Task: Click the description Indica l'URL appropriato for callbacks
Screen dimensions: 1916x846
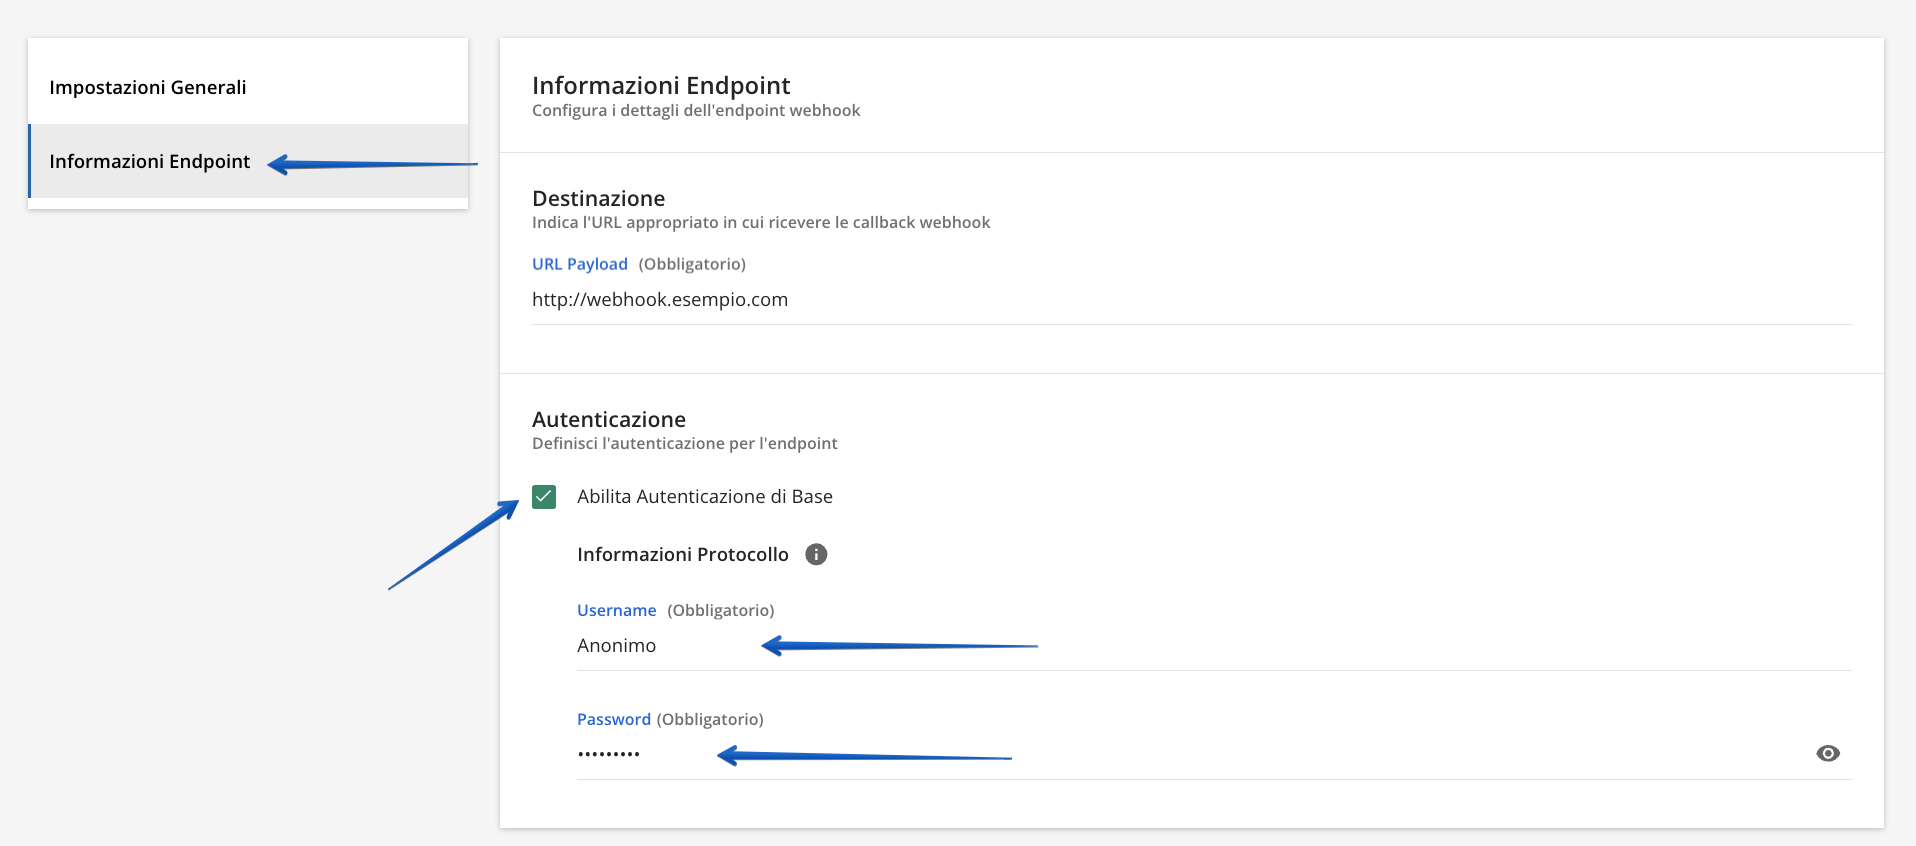Action: click(761, 222)
